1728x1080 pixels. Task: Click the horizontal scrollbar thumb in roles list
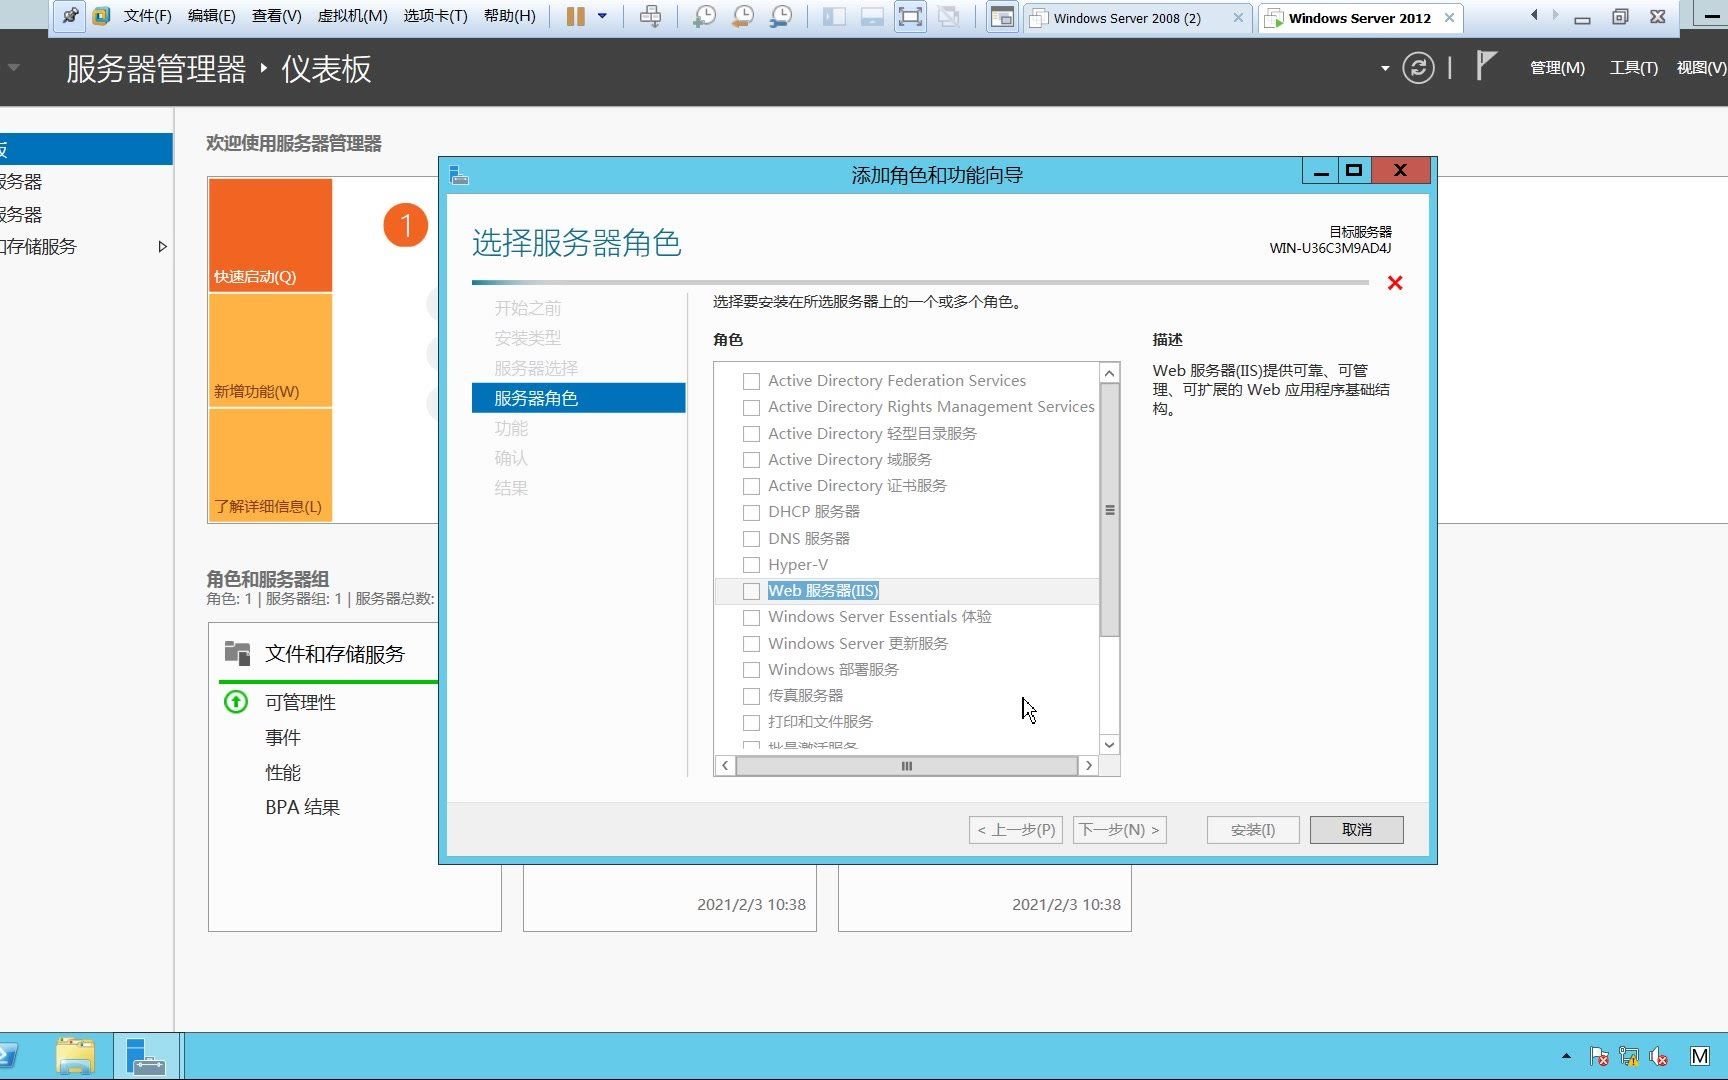[907, 766]
